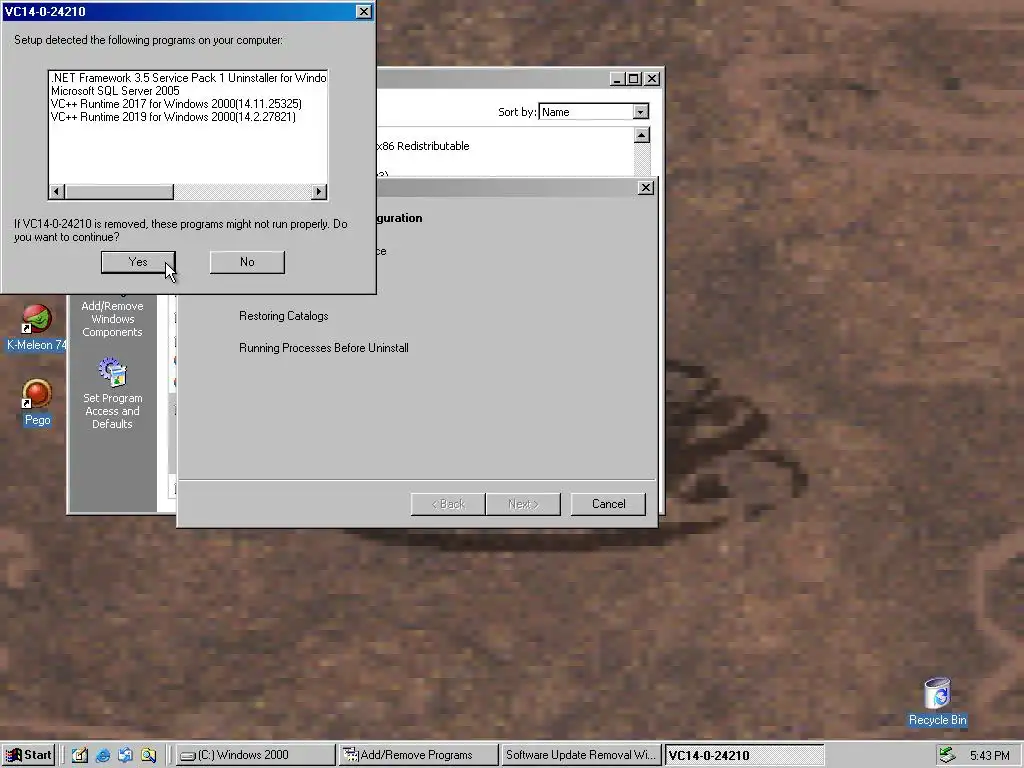Select .NET Framework 3.5 Service Pack 1 entry

click(188, 78)
